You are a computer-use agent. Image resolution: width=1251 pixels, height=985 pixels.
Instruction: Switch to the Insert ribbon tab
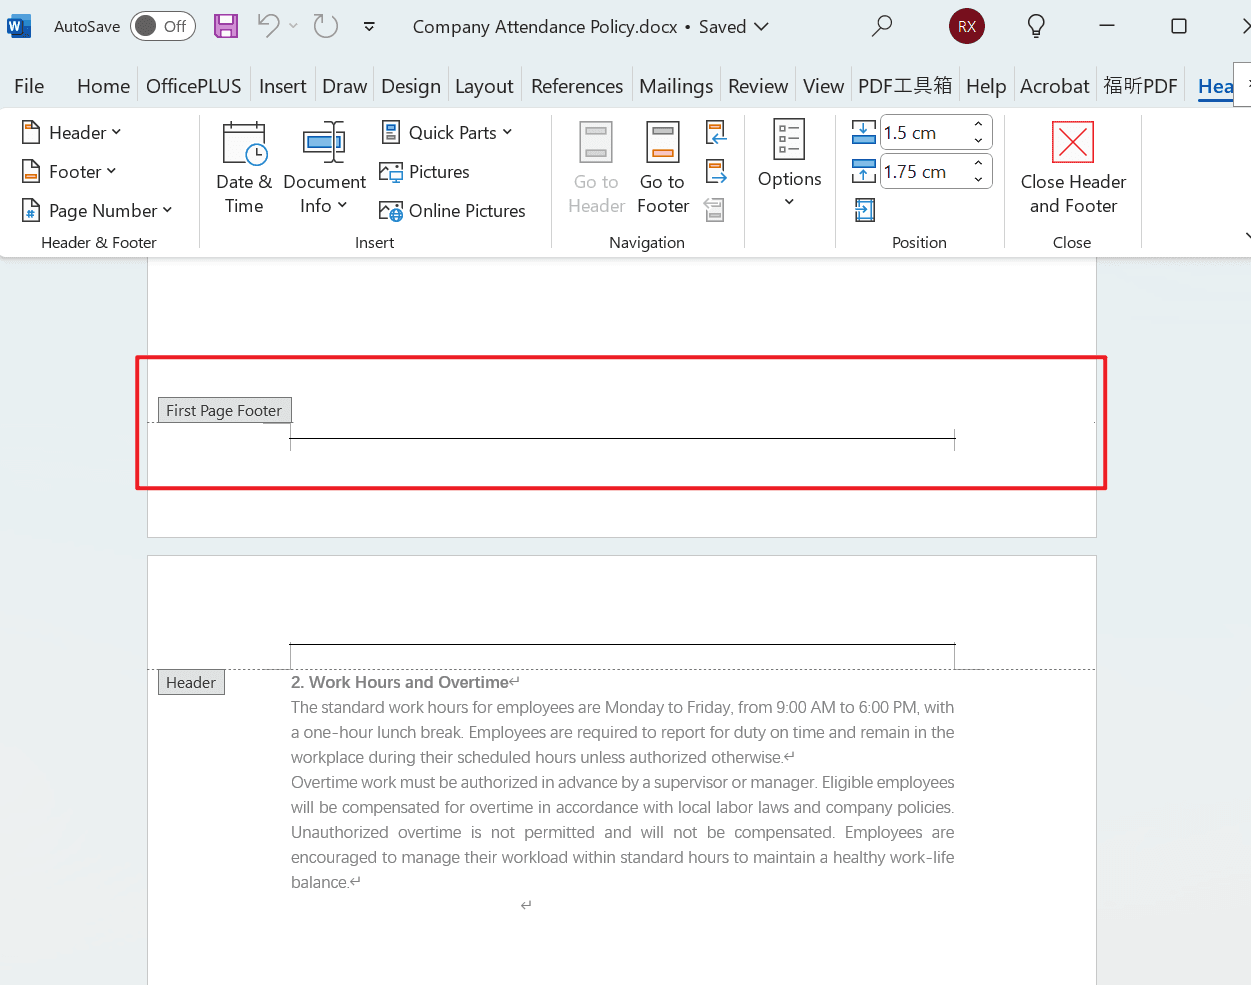(282, 86)
